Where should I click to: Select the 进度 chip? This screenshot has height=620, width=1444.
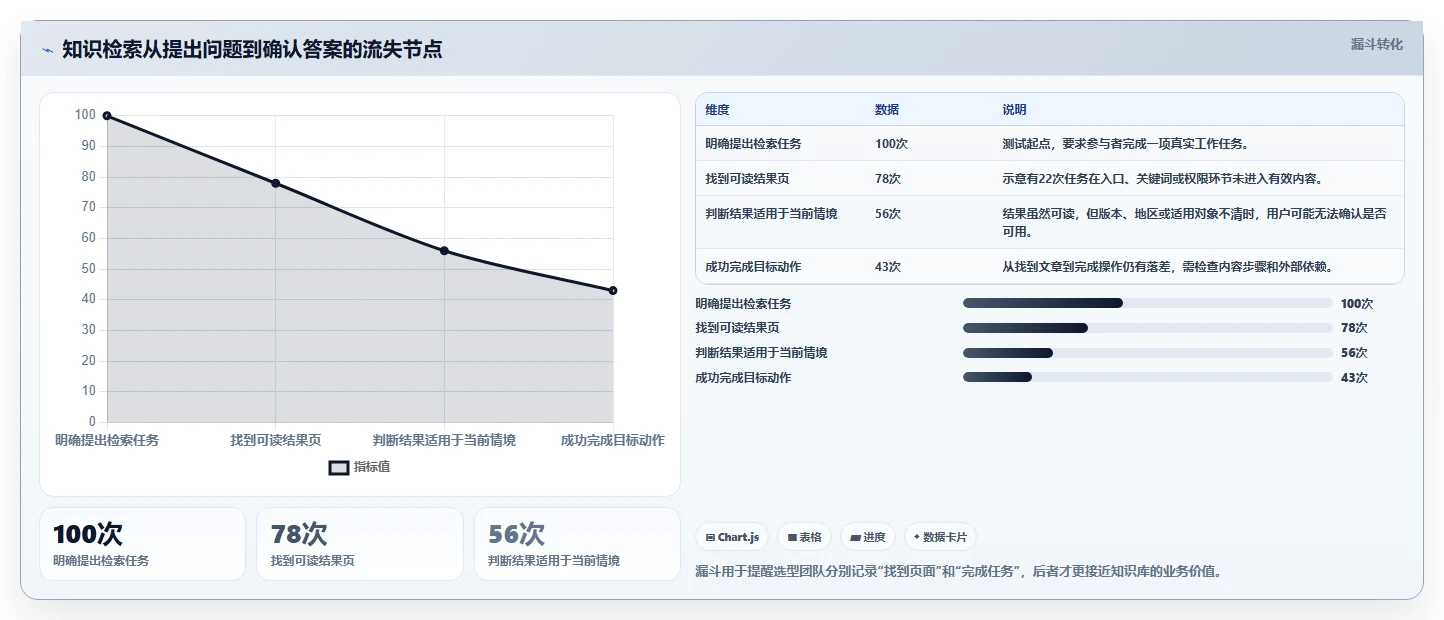(x=867, y=537)
